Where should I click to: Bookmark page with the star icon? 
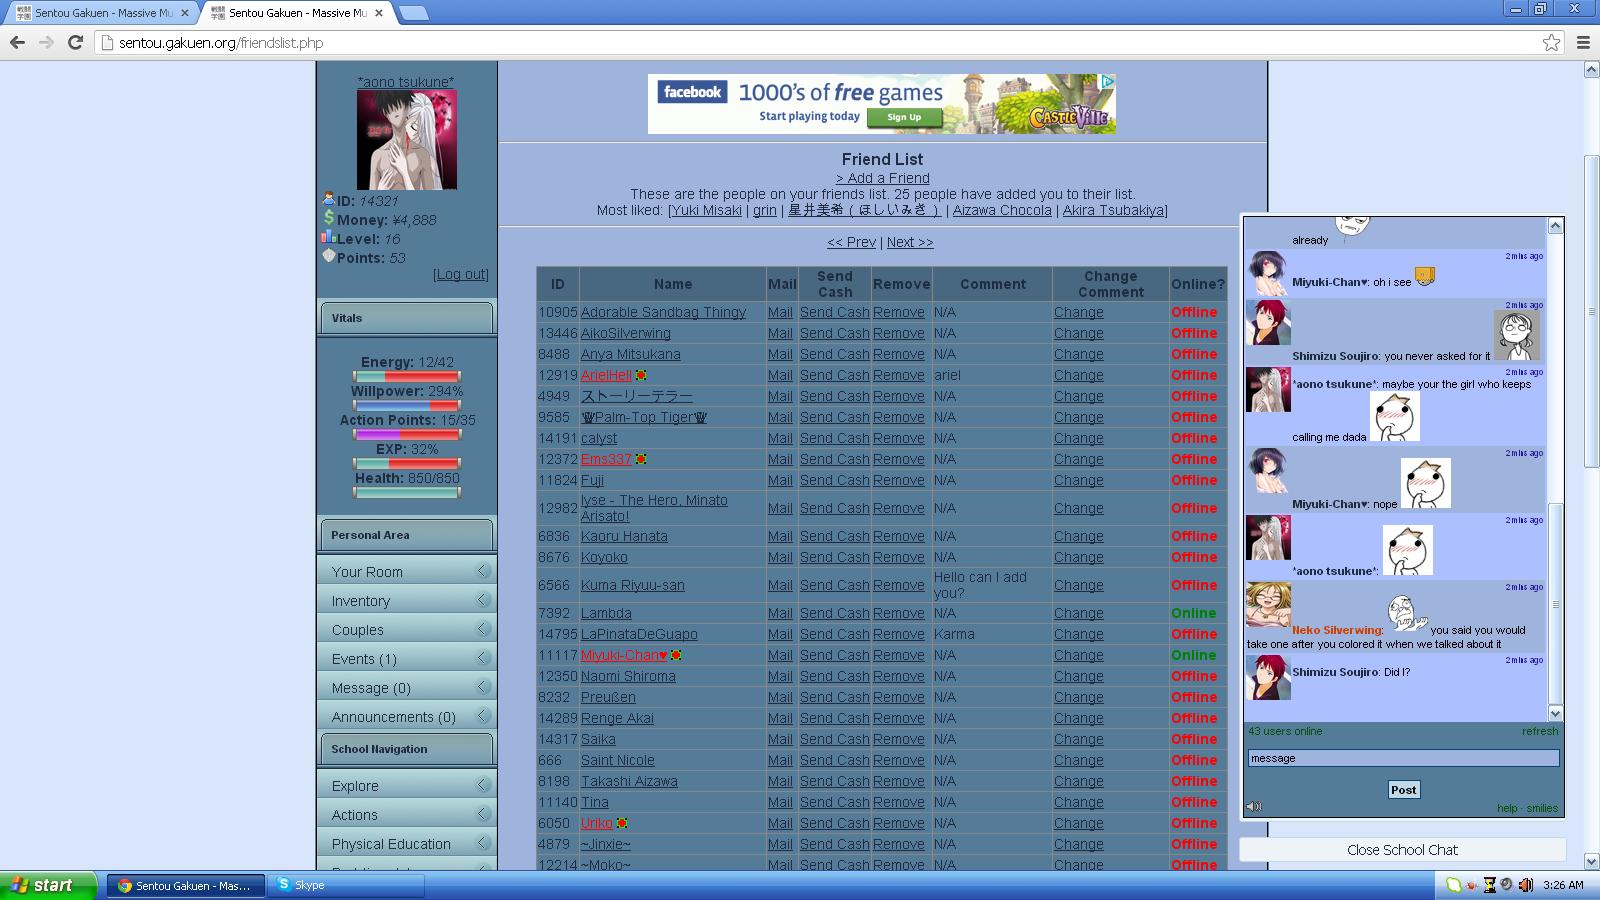[x=1551, y=42]
